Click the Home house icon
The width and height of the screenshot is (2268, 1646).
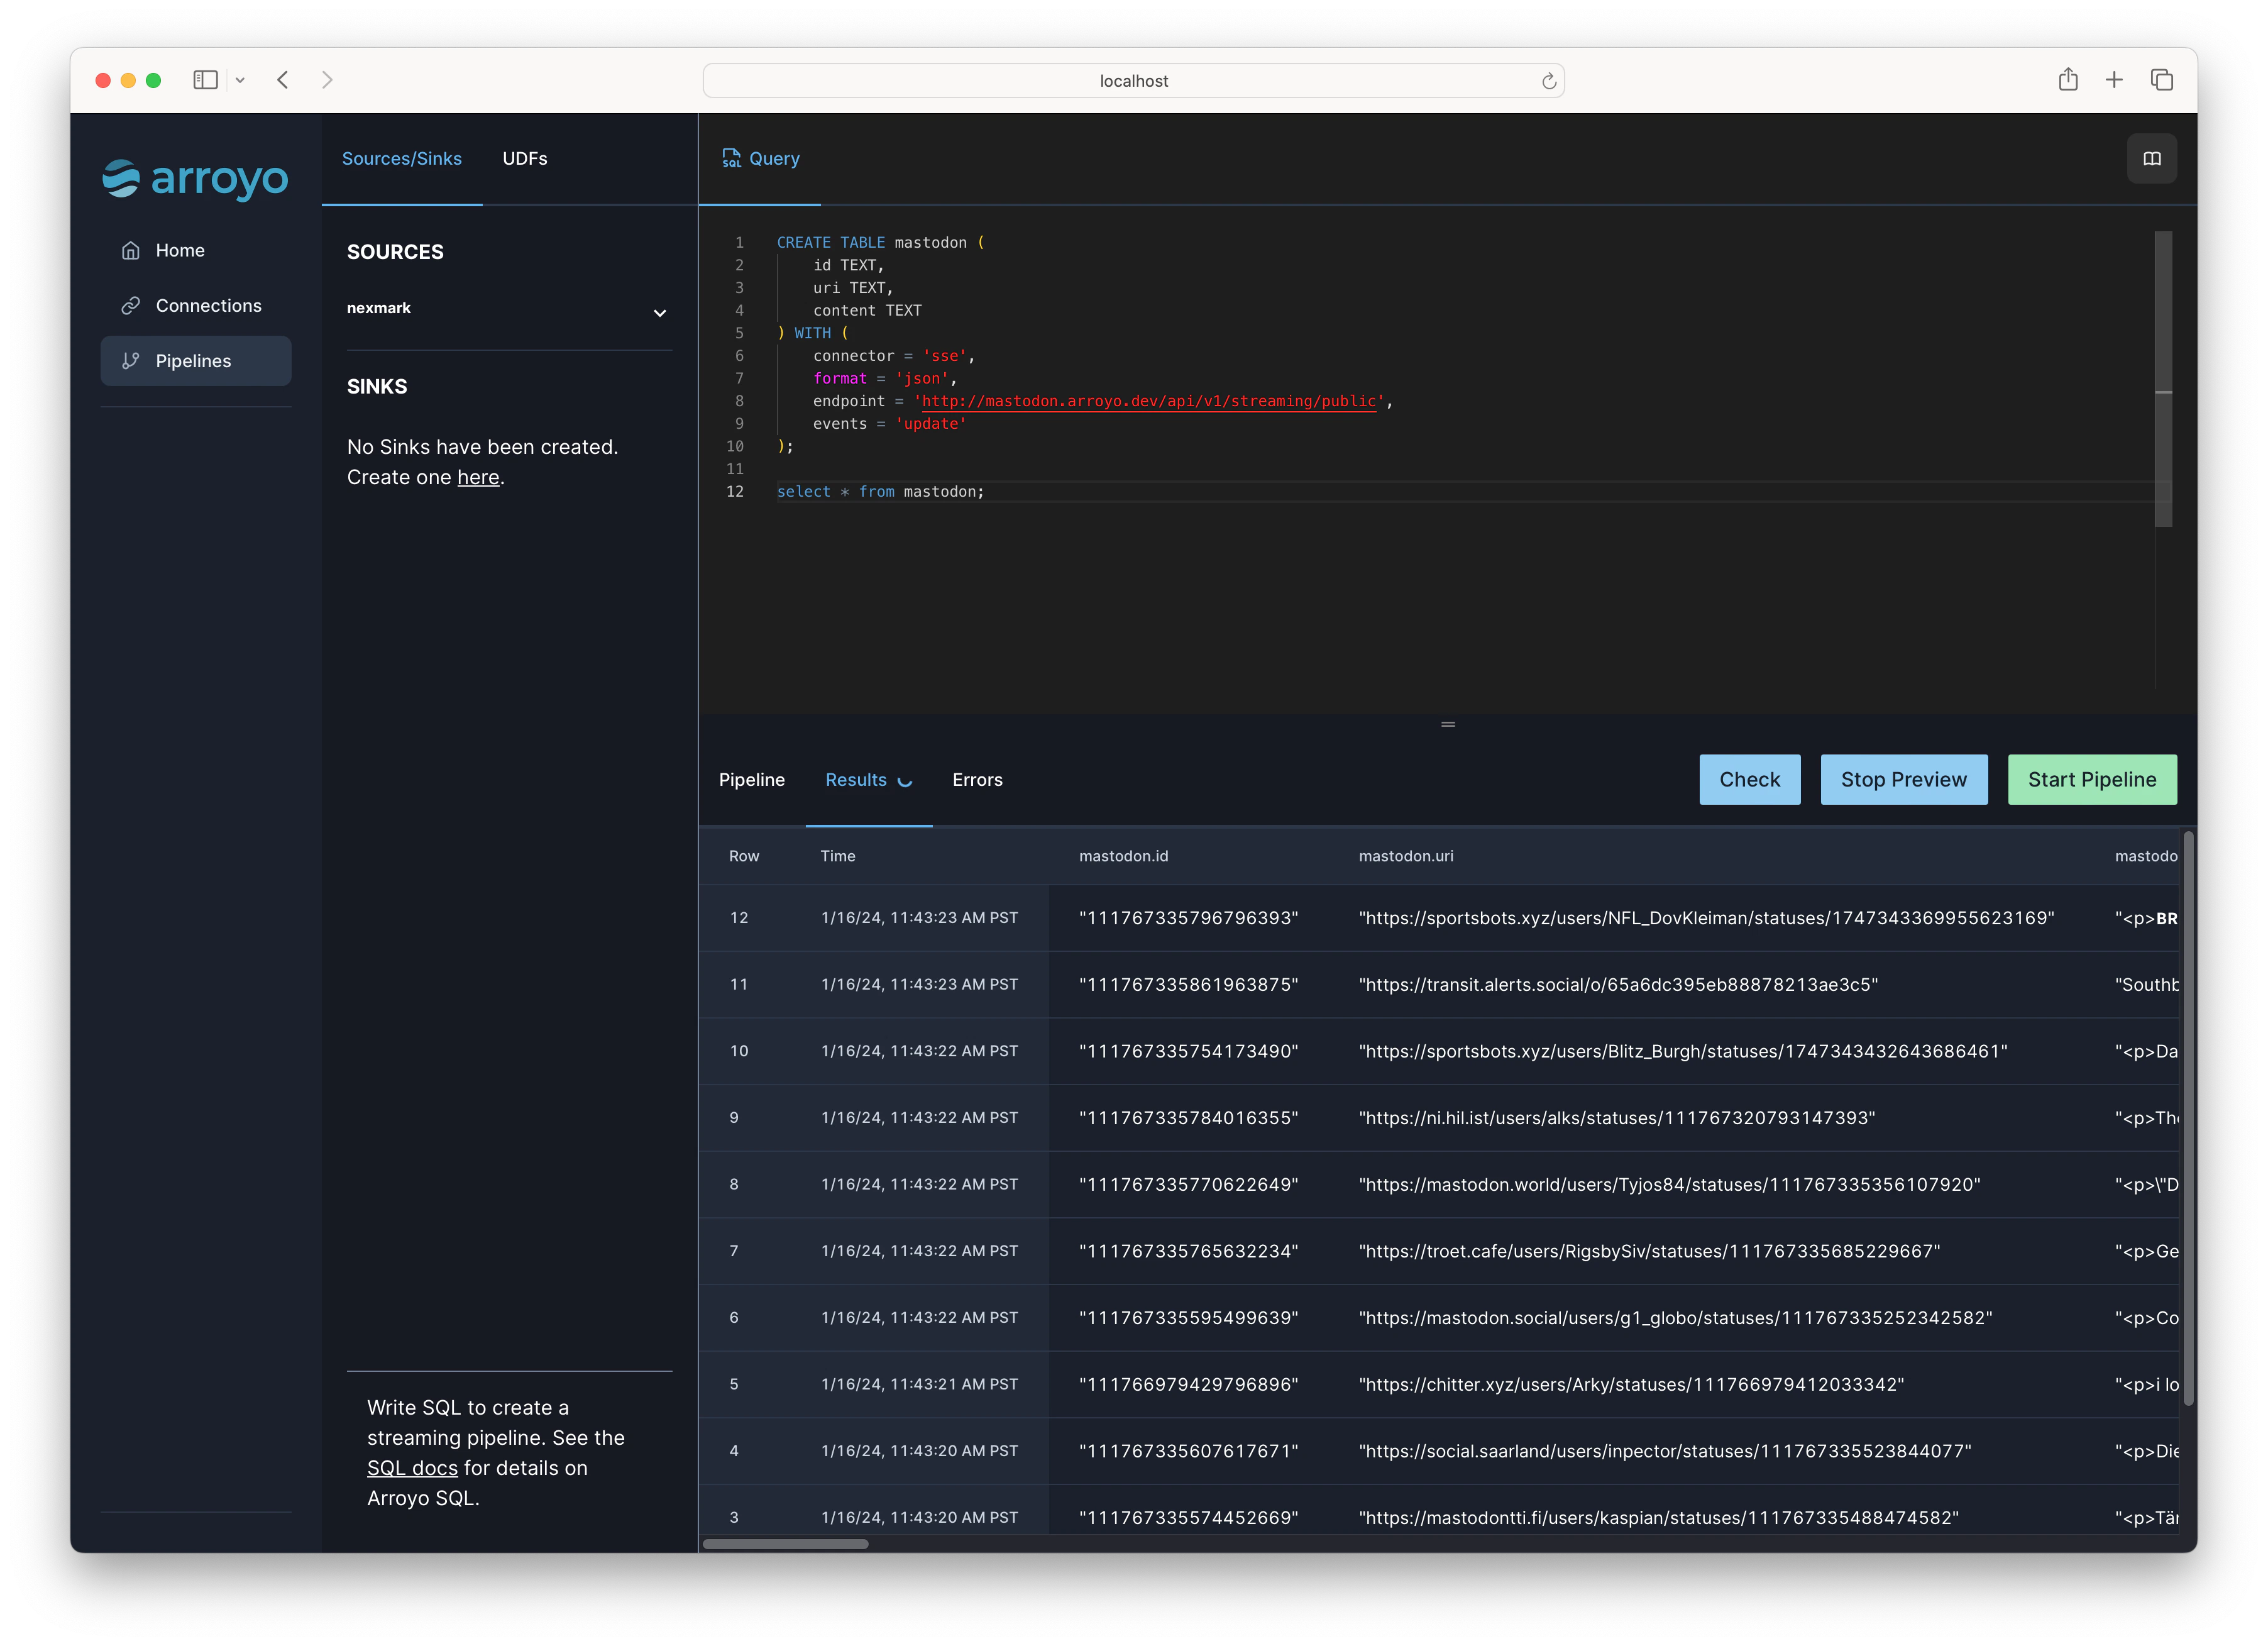(130, 250)
